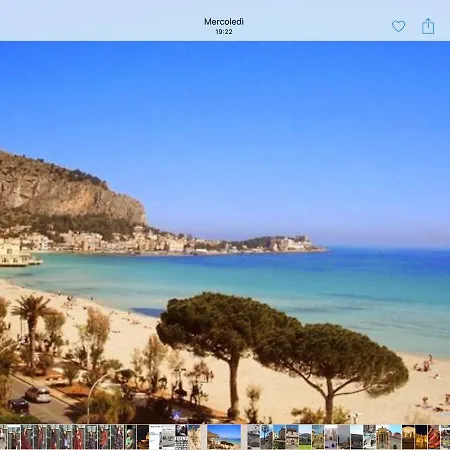This screenshot has height=450, width=450.
Task: Open the palm tree building thumbnail
Action: point(266,437)
